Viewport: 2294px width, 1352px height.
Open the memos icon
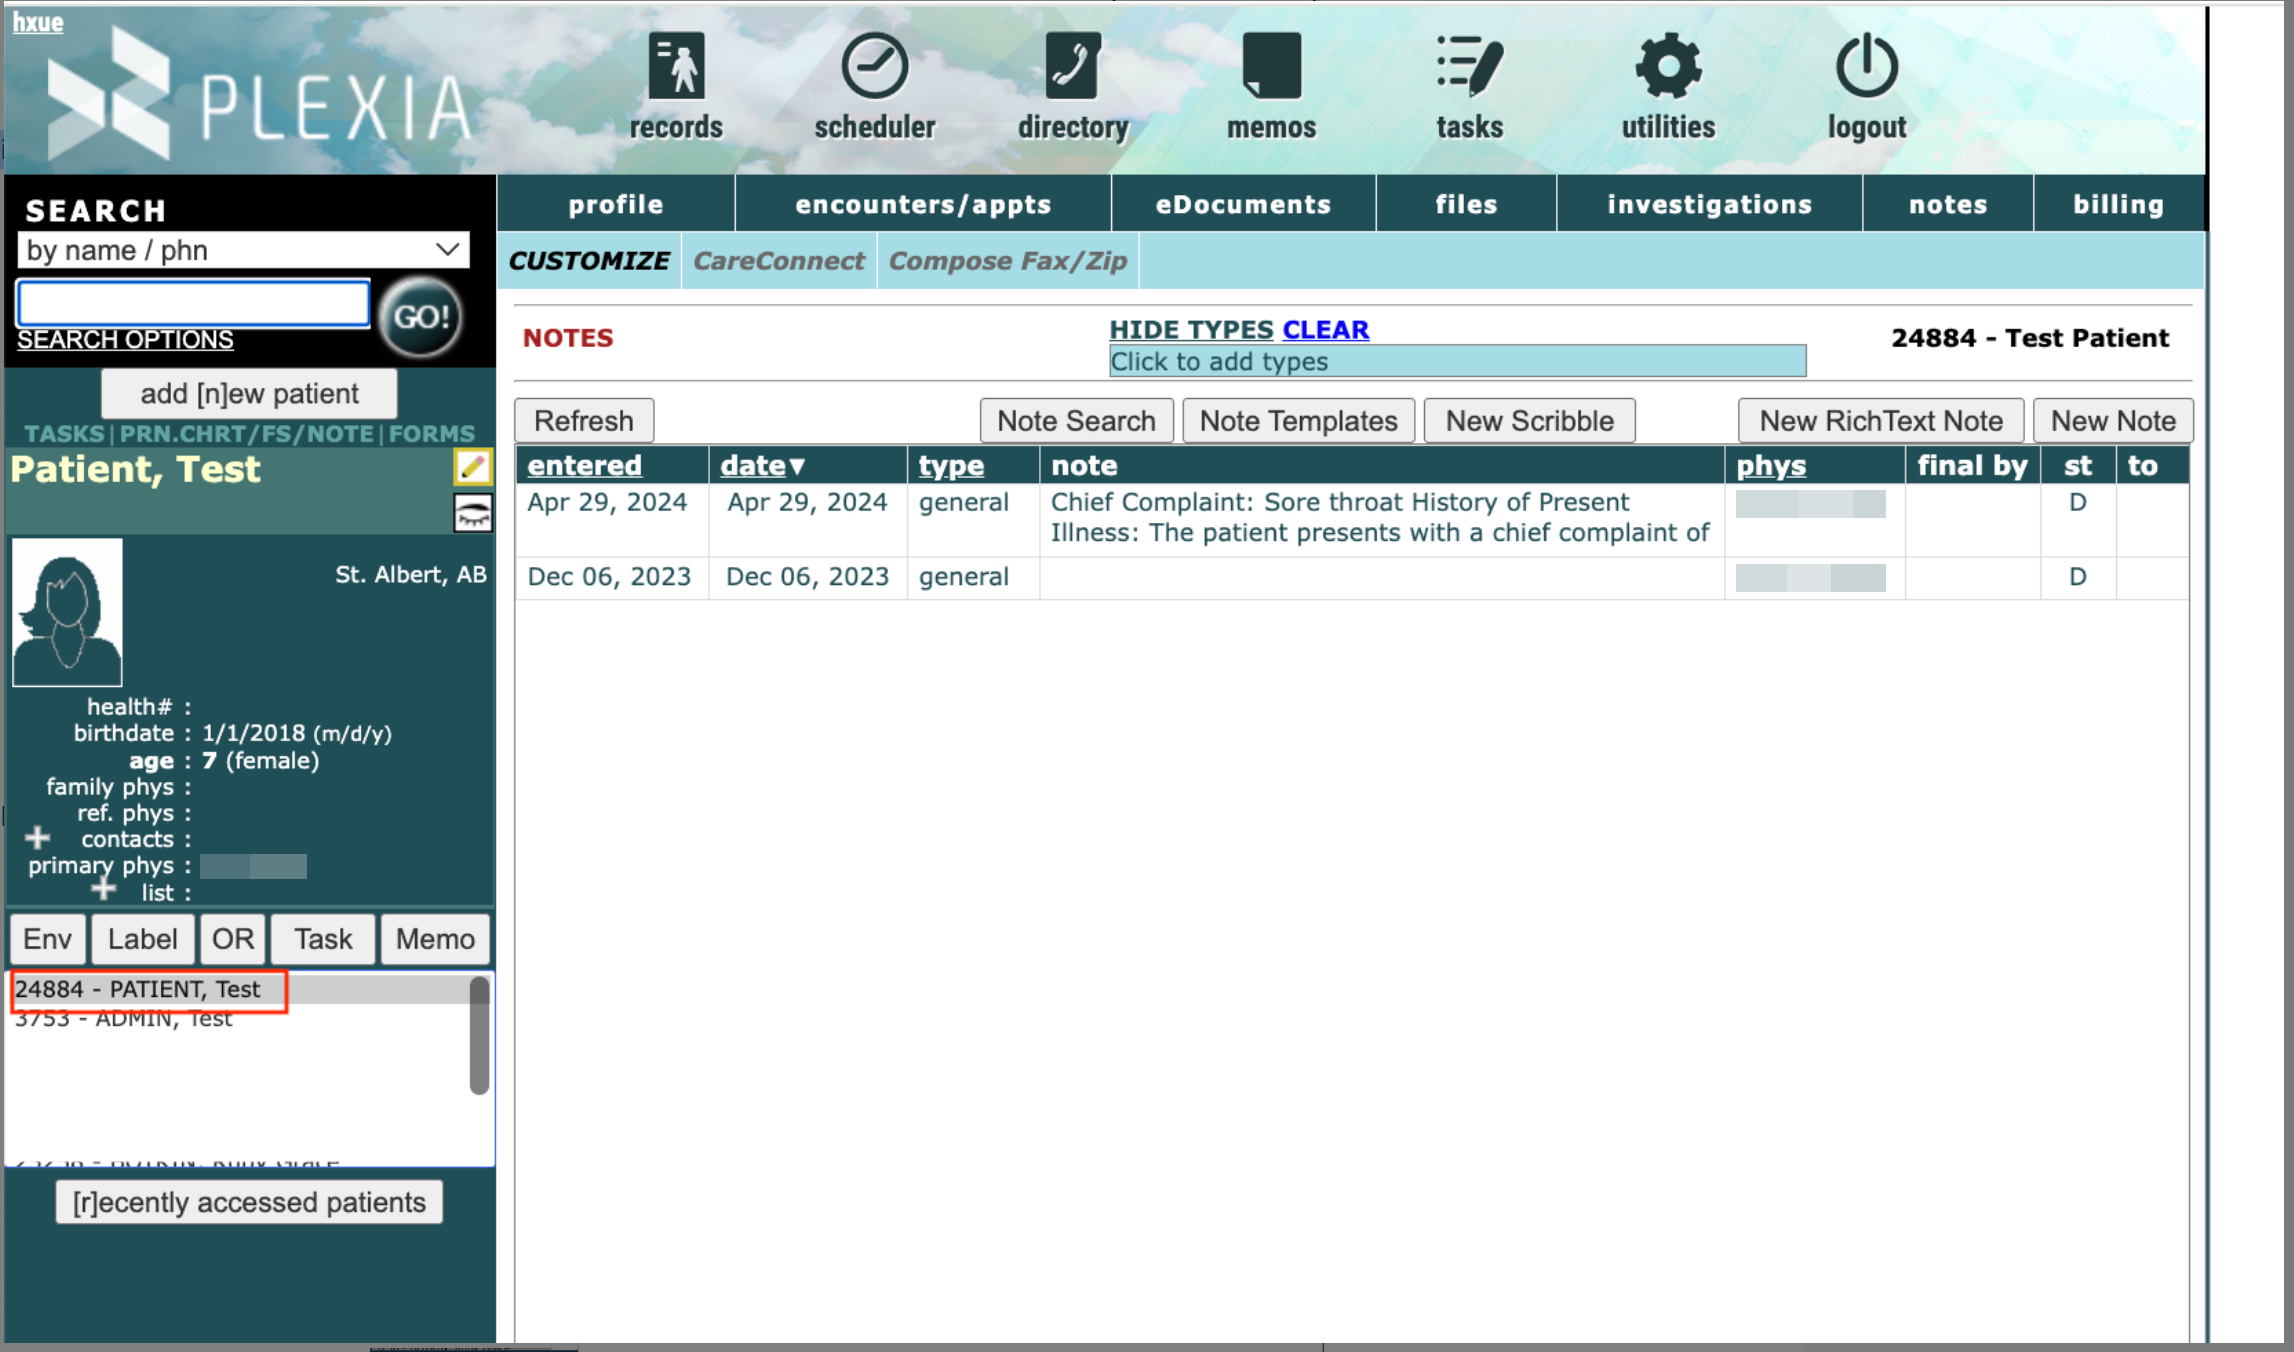(x=1272, y=66)
